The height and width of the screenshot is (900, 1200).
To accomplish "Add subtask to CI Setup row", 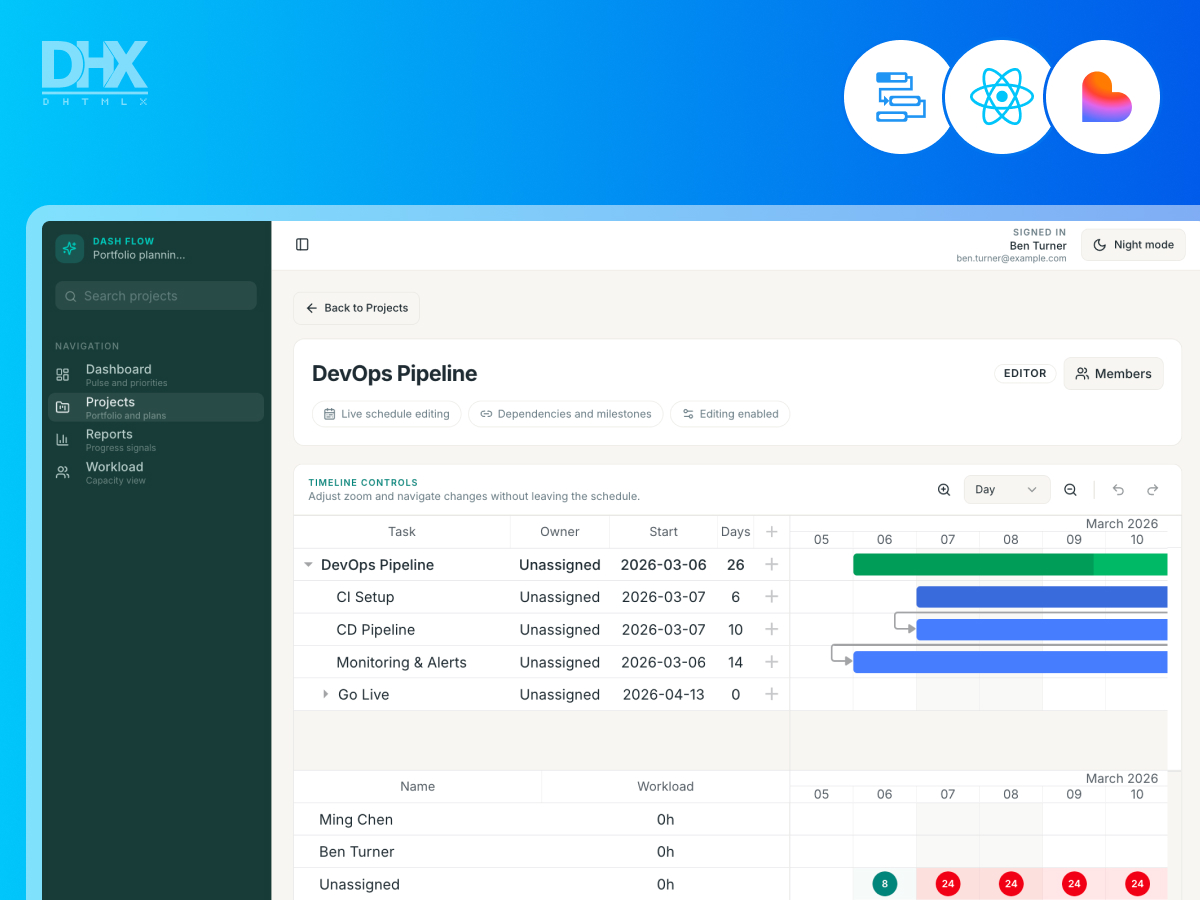I will pyautogui.click(x=771, y=597).
